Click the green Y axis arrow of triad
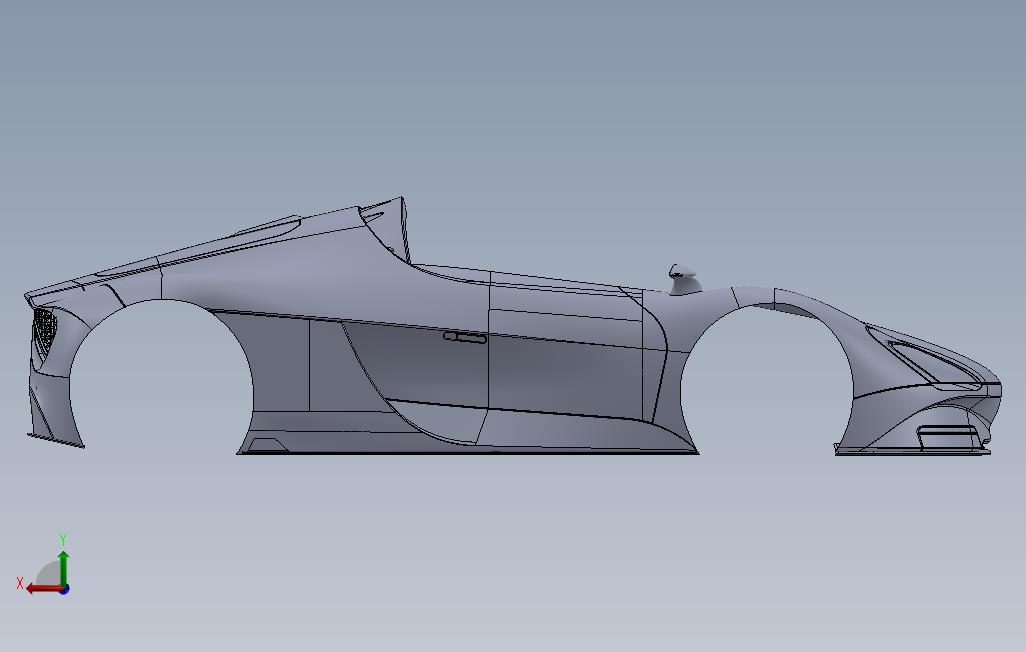Screen dimensions: 1026x652 pyautogui.click(x=63, y=568)
